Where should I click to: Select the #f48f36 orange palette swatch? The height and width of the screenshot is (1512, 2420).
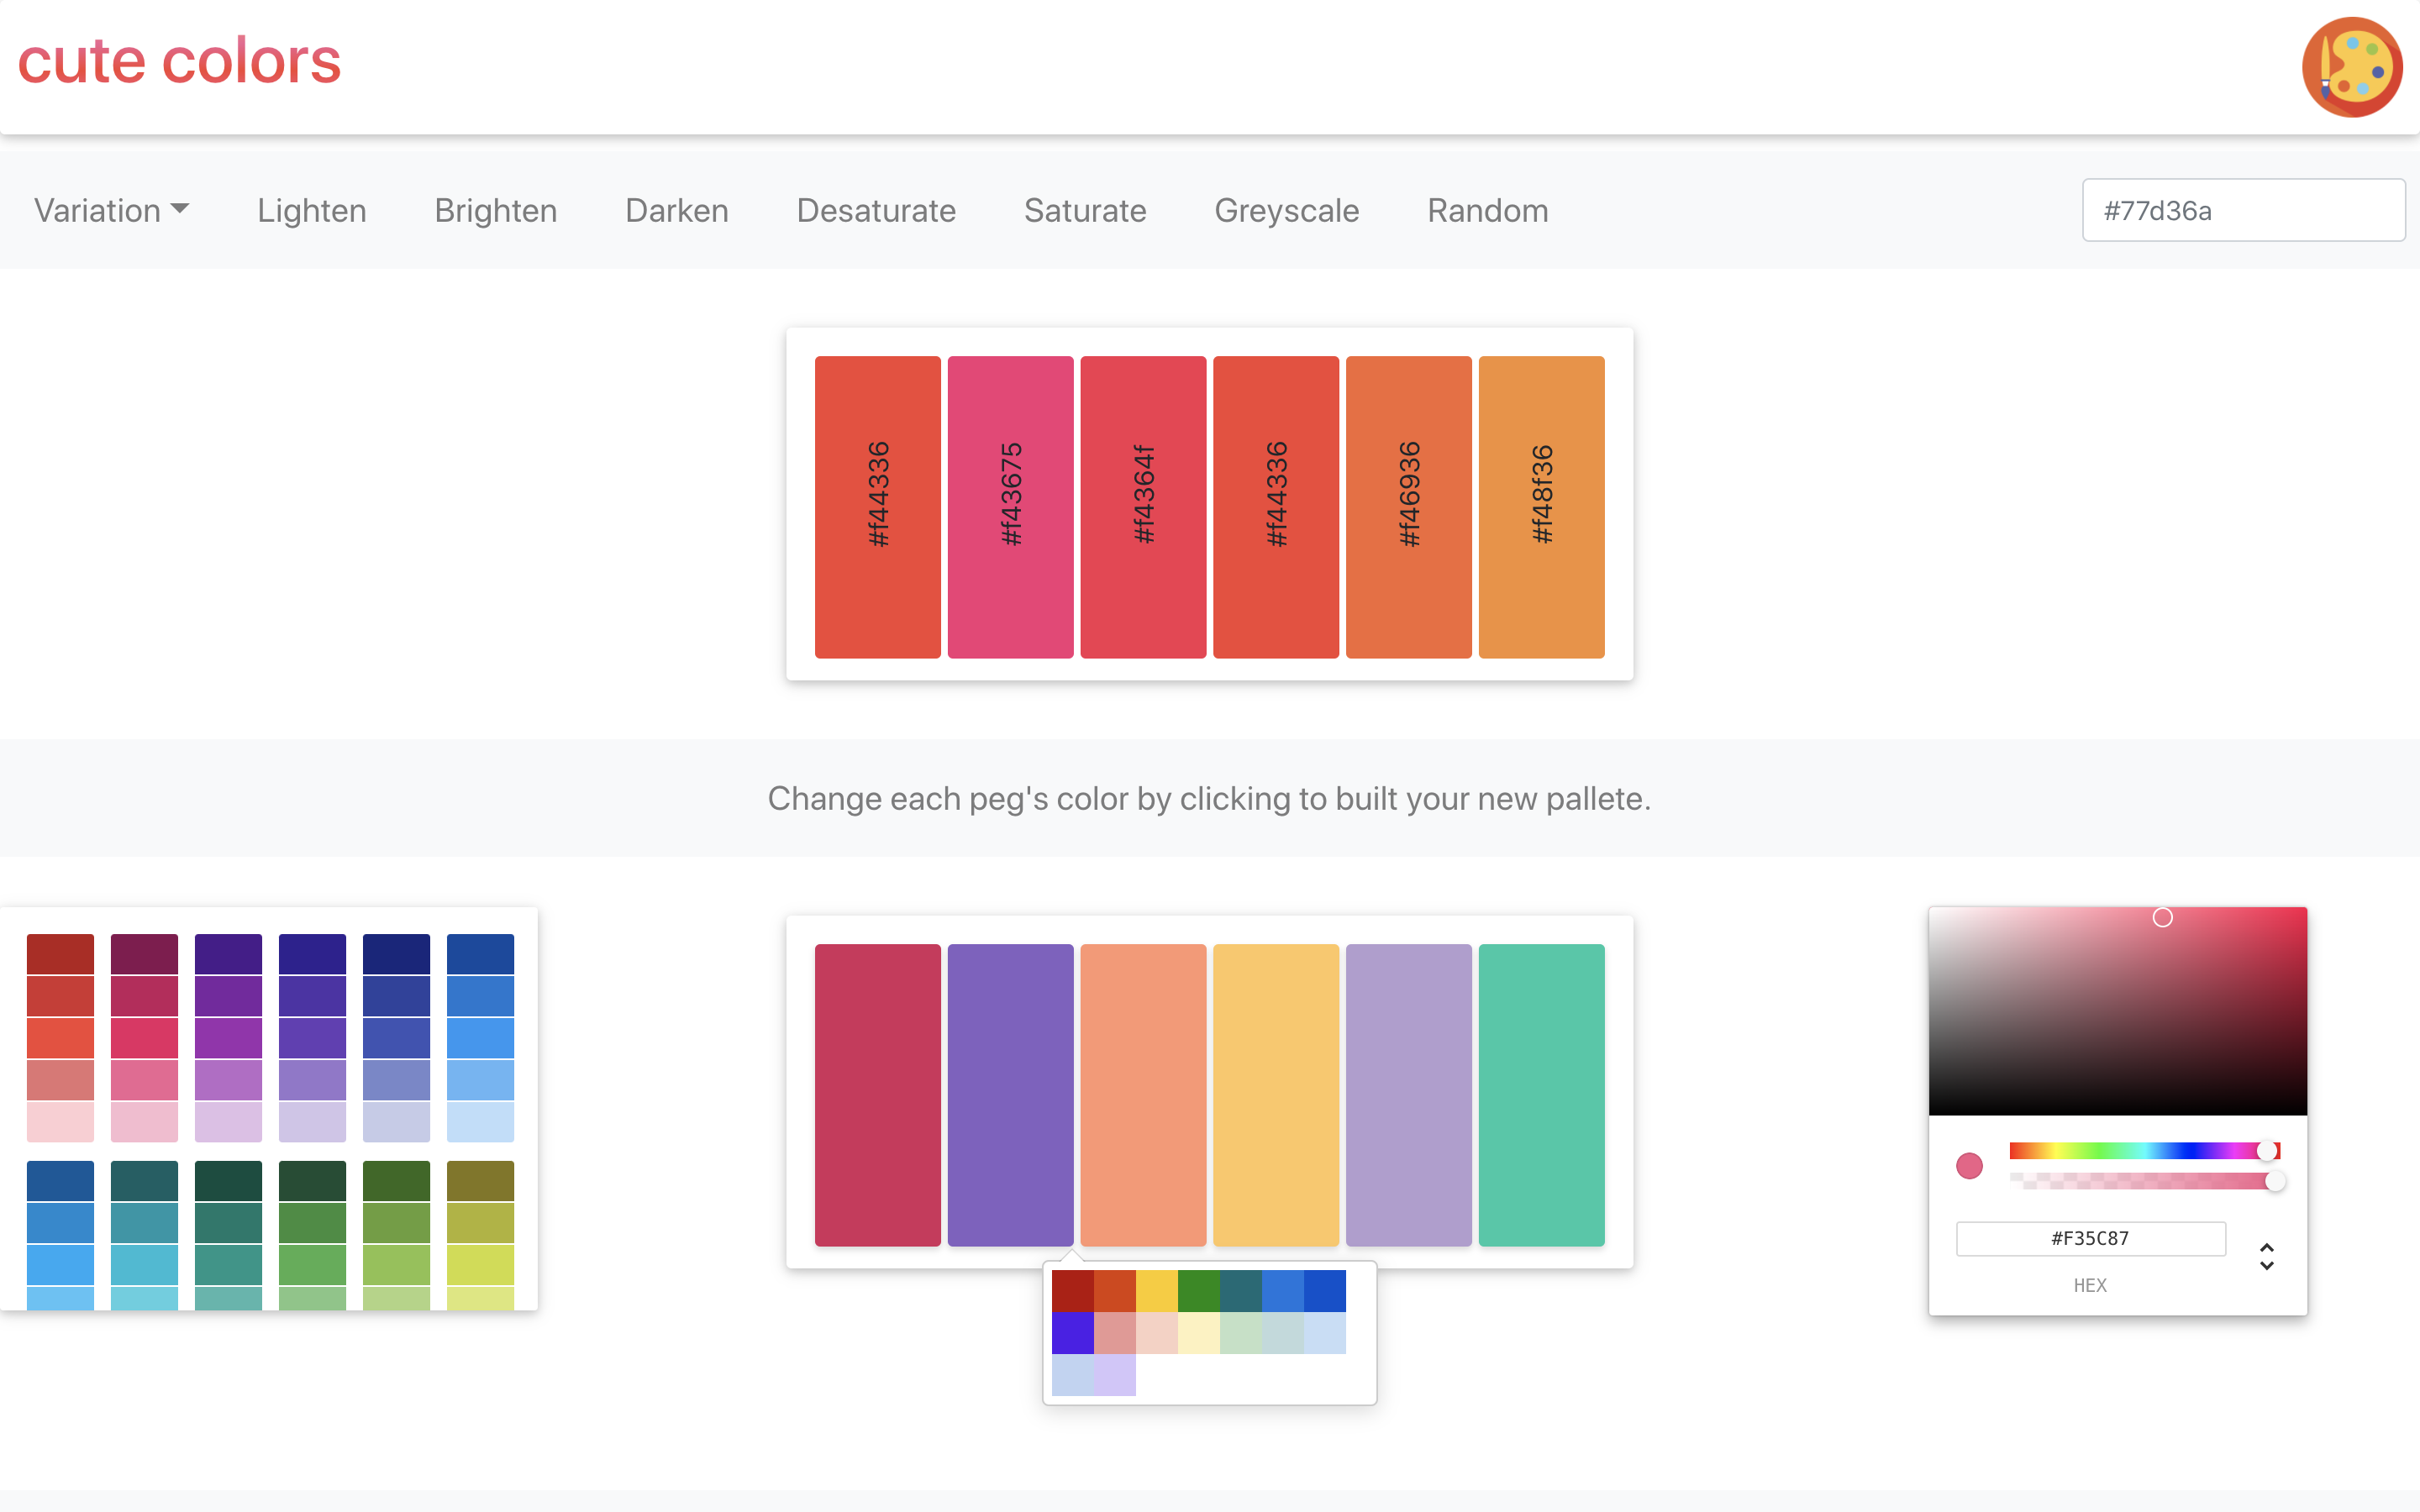[x=1541, y=506]
